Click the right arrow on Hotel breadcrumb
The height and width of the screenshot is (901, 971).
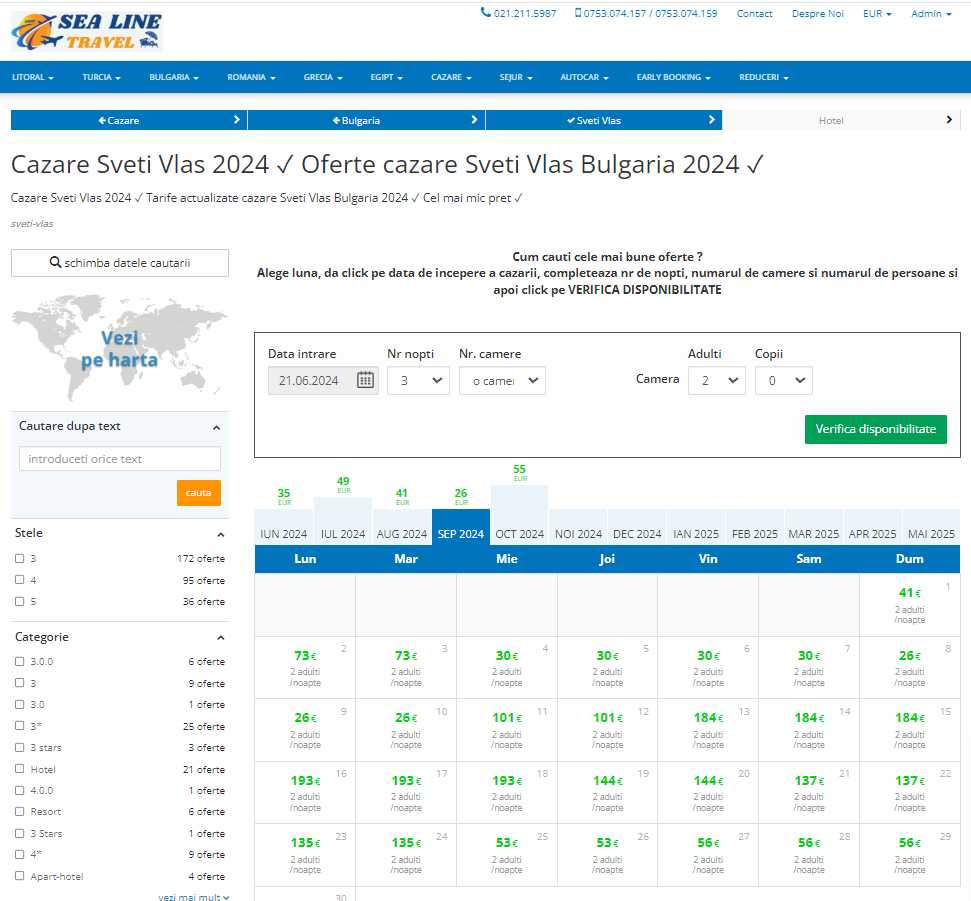point(949,120)
